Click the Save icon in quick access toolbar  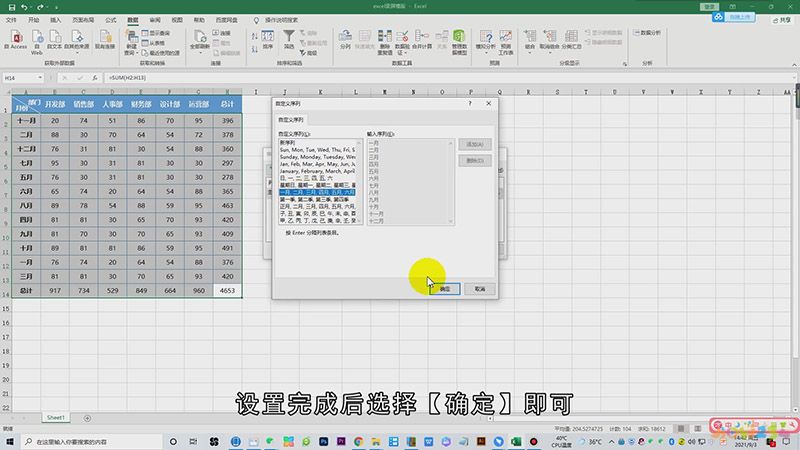click(x=12, y=7)
